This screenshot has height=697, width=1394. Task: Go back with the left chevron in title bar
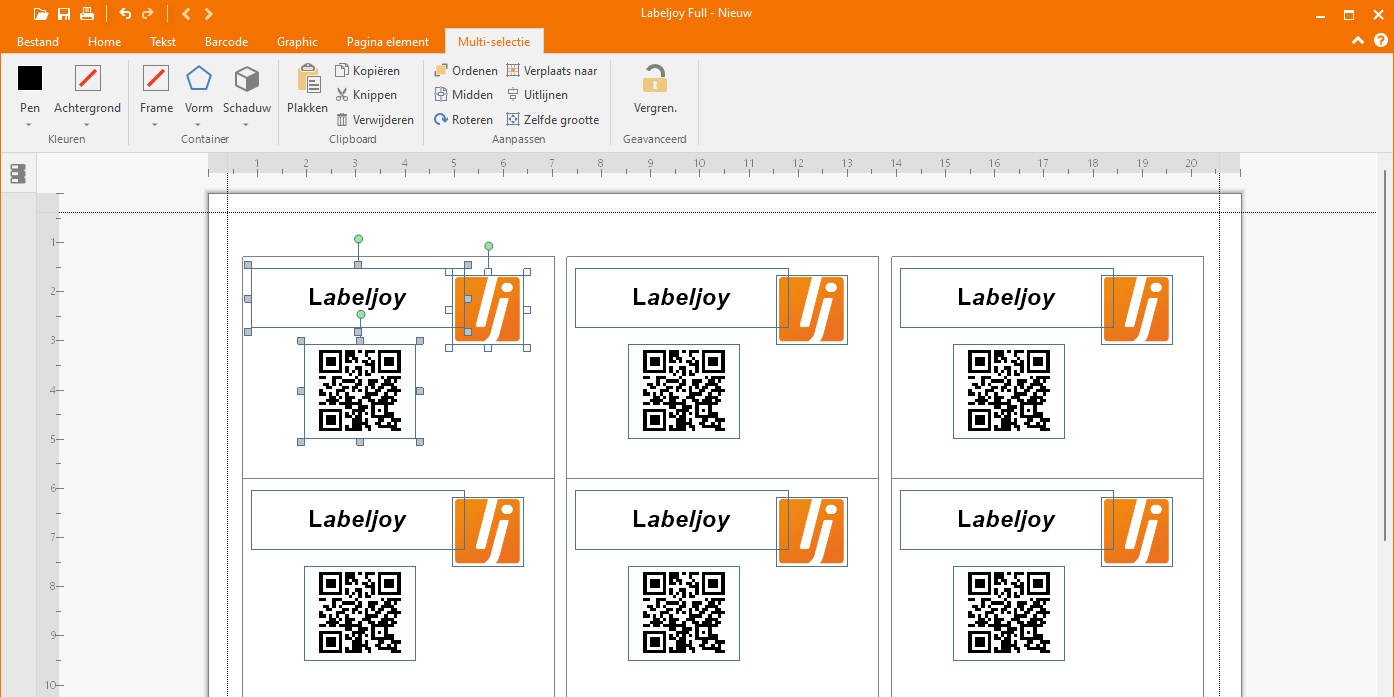tap(186, 14)
